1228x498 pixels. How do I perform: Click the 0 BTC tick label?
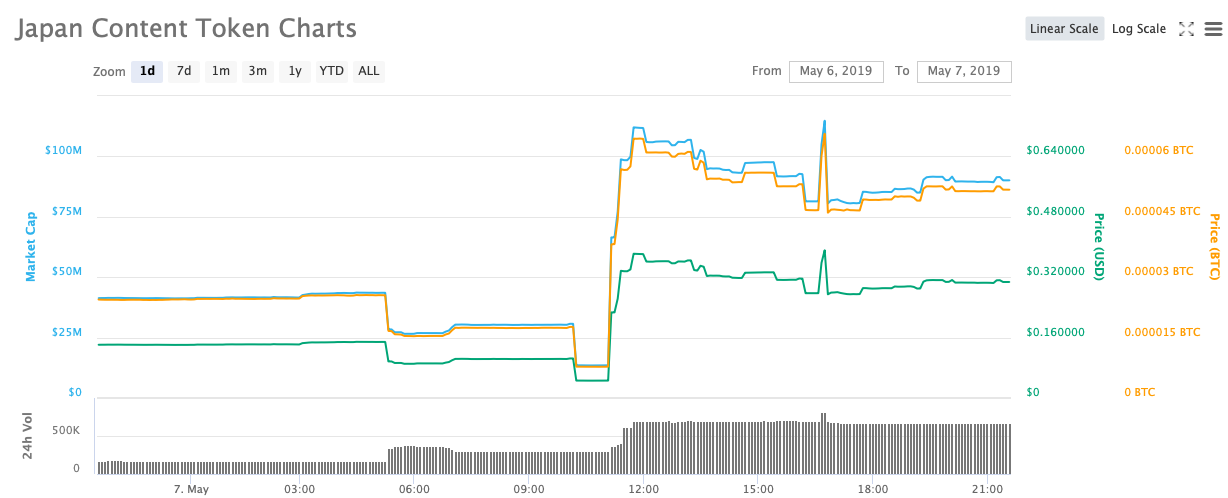pos(1140,392)
